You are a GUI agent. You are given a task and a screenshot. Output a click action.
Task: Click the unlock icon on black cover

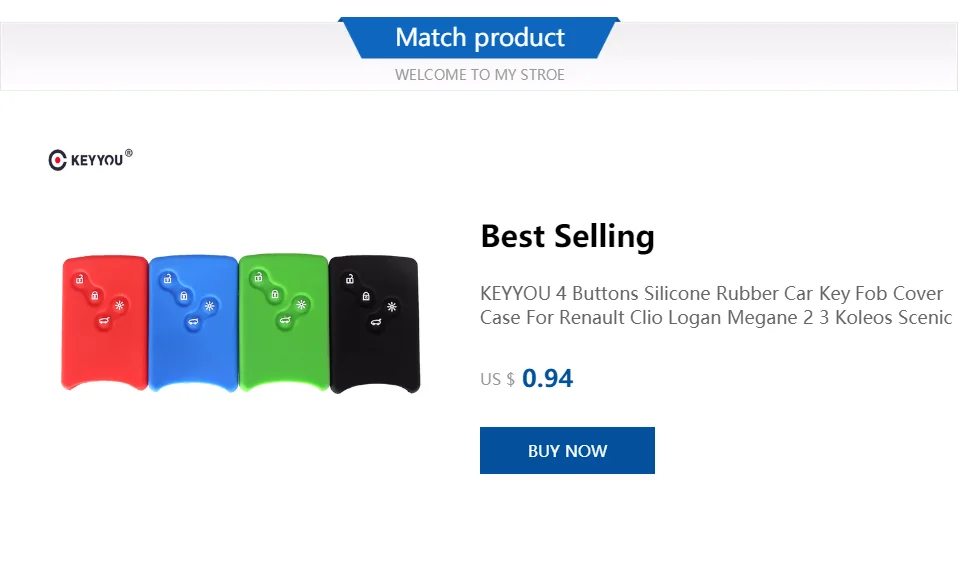[349, 279]
